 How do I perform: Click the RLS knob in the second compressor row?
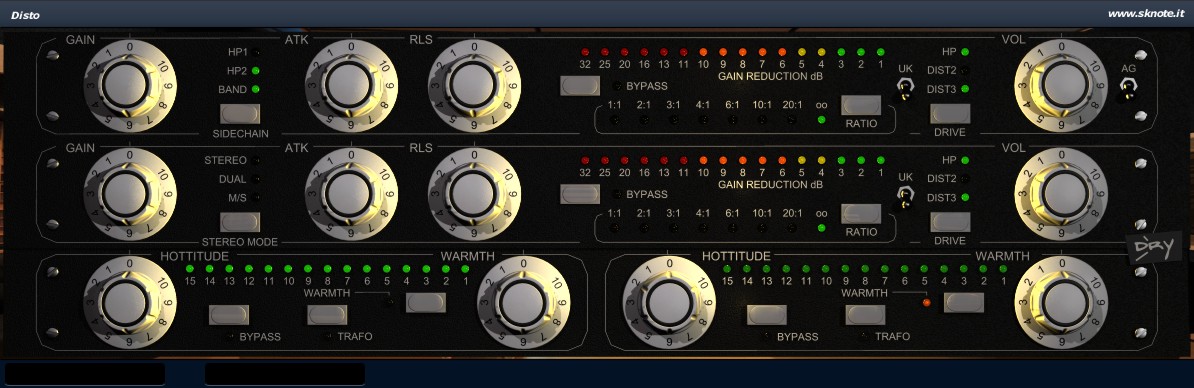coord(474,194)
